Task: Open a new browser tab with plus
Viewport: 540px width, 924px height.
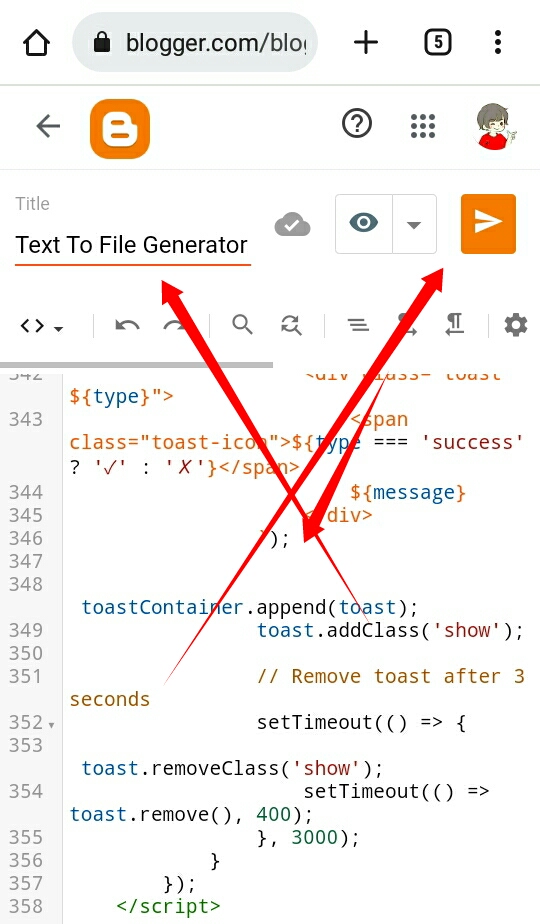Action: 366,42
